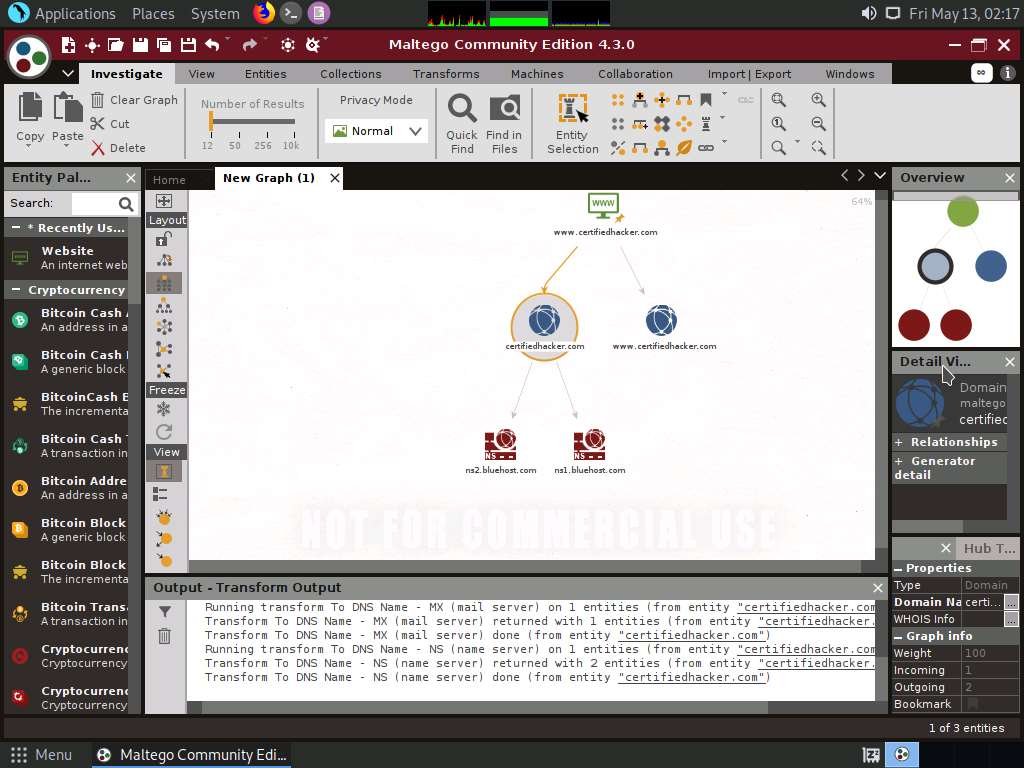Toggle the layout lock icon

[164, 239]
